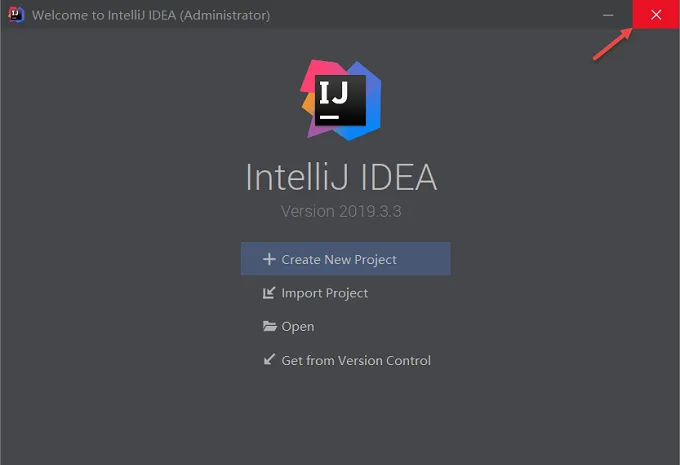Viewport: 680px width, 465px height.
Task: Click the plus icon beside Create New Project
Action: pos(269,259)
